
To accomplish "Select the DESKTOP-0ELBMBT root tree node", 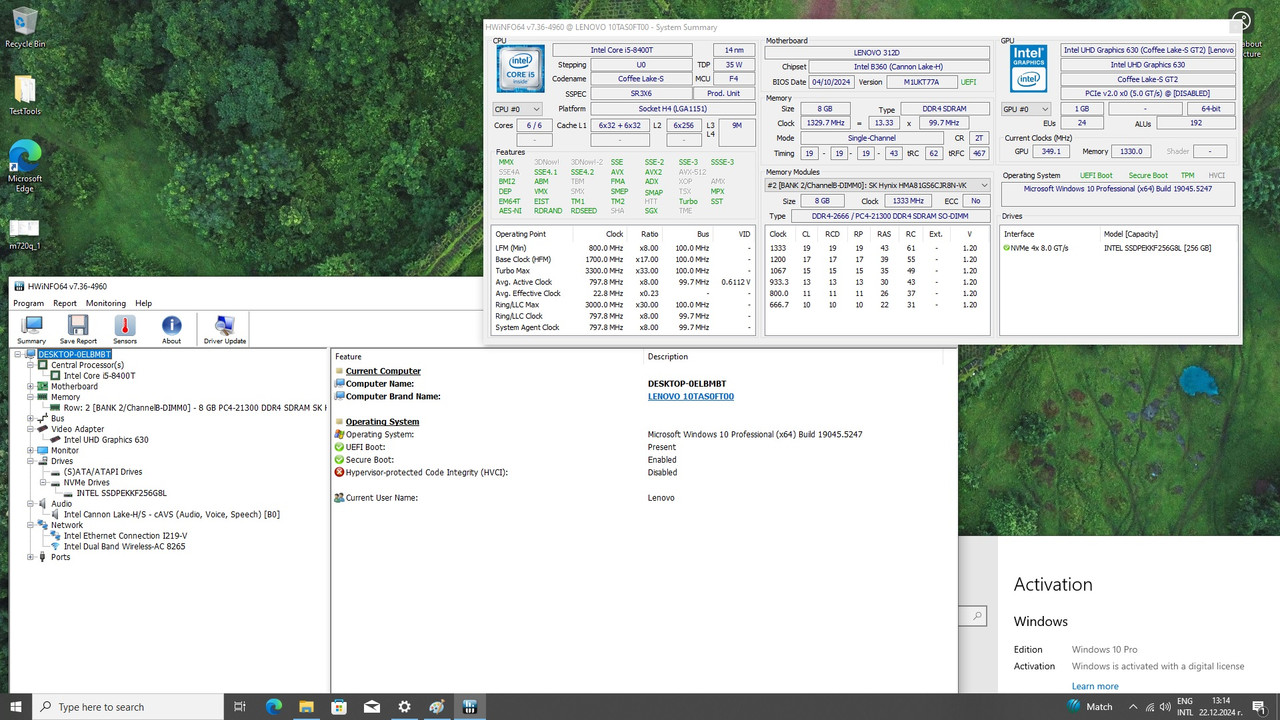I will 75,354.
